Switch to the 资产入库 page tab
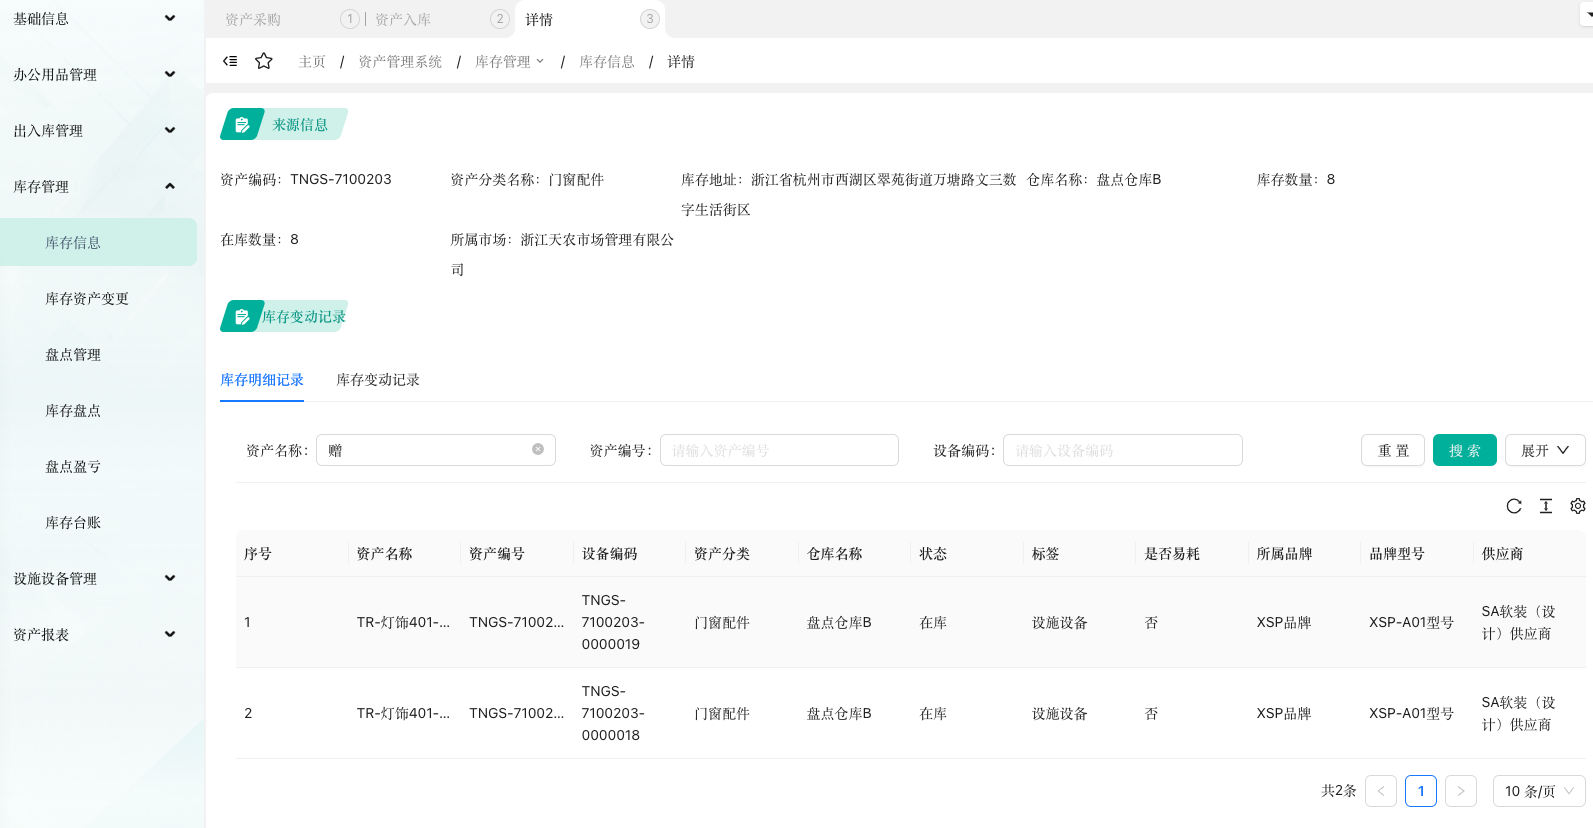The width and height of the screenshot is (1593, 828). [x=403, y=20]
